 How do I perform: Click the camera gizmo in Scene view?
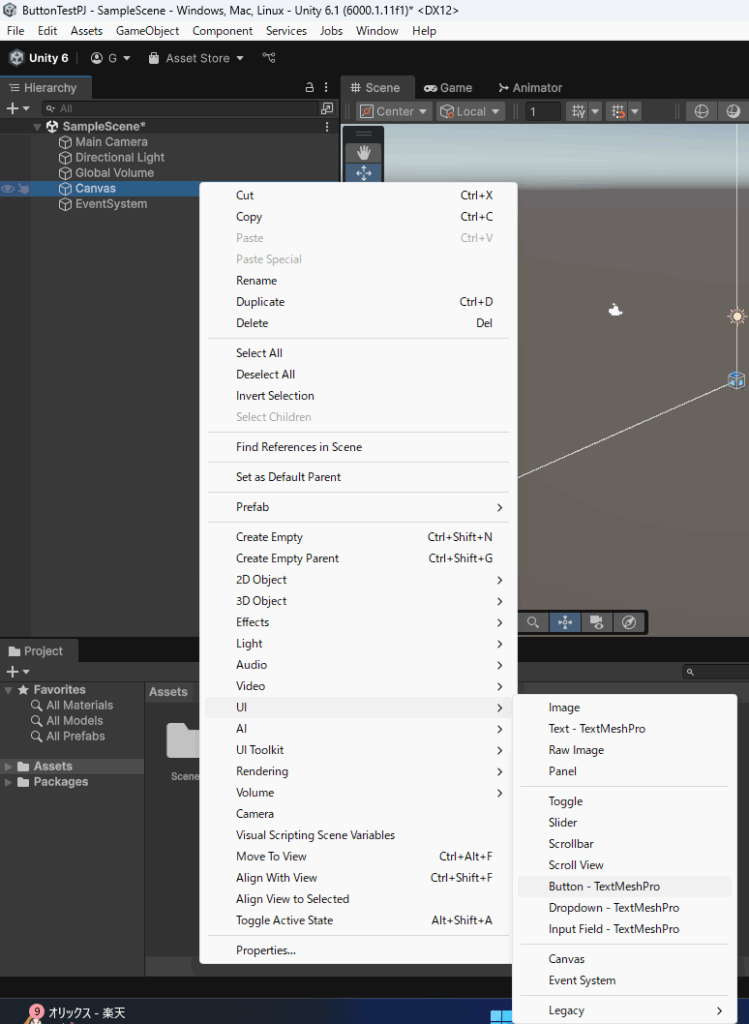tap(615, 310)
